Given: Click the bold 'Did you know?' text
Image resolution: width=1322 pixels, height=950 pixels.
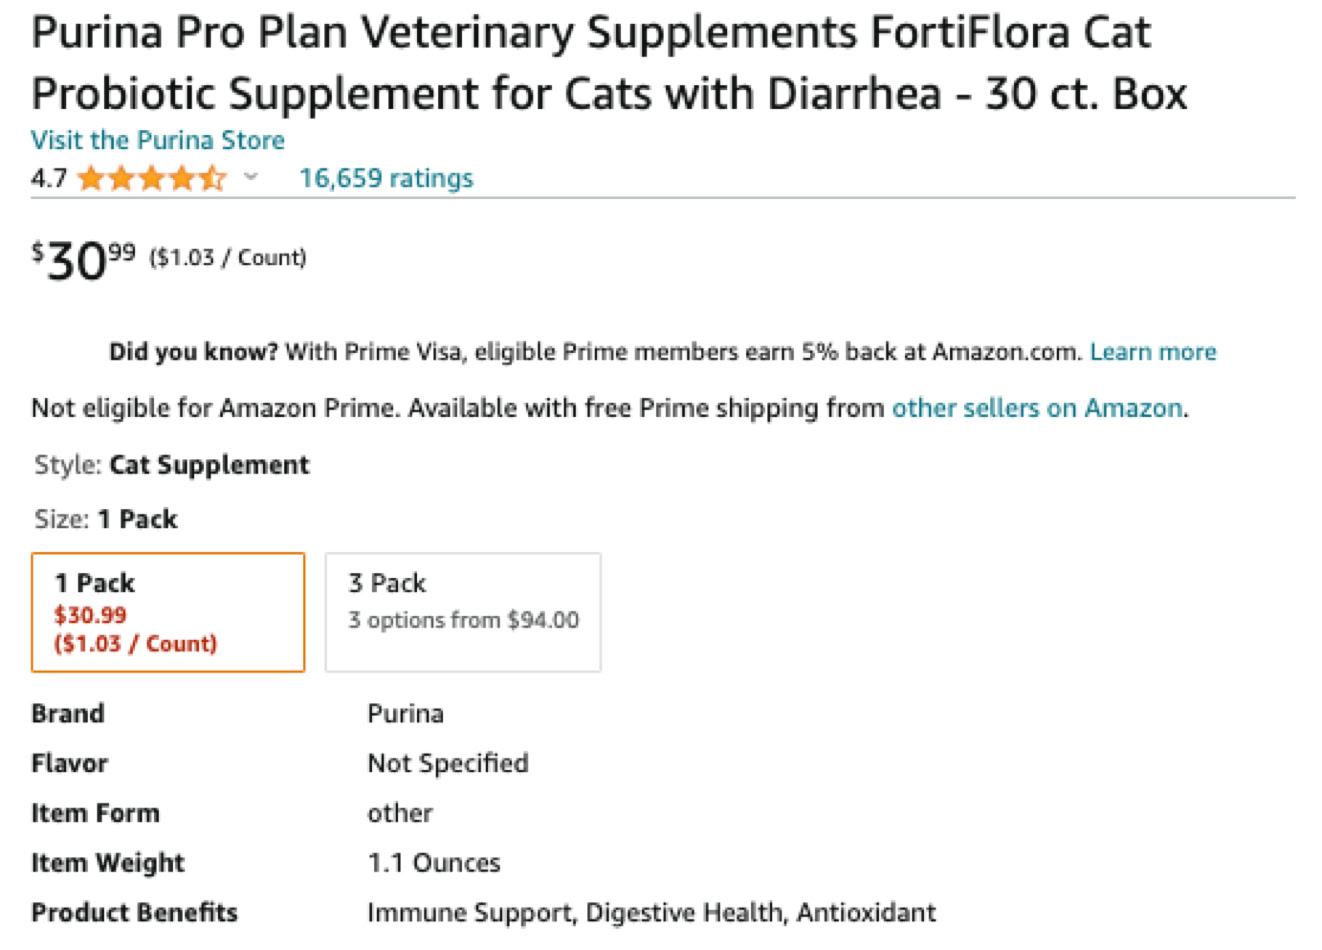Looking at the screenshot, I should (x=193, y=352).
